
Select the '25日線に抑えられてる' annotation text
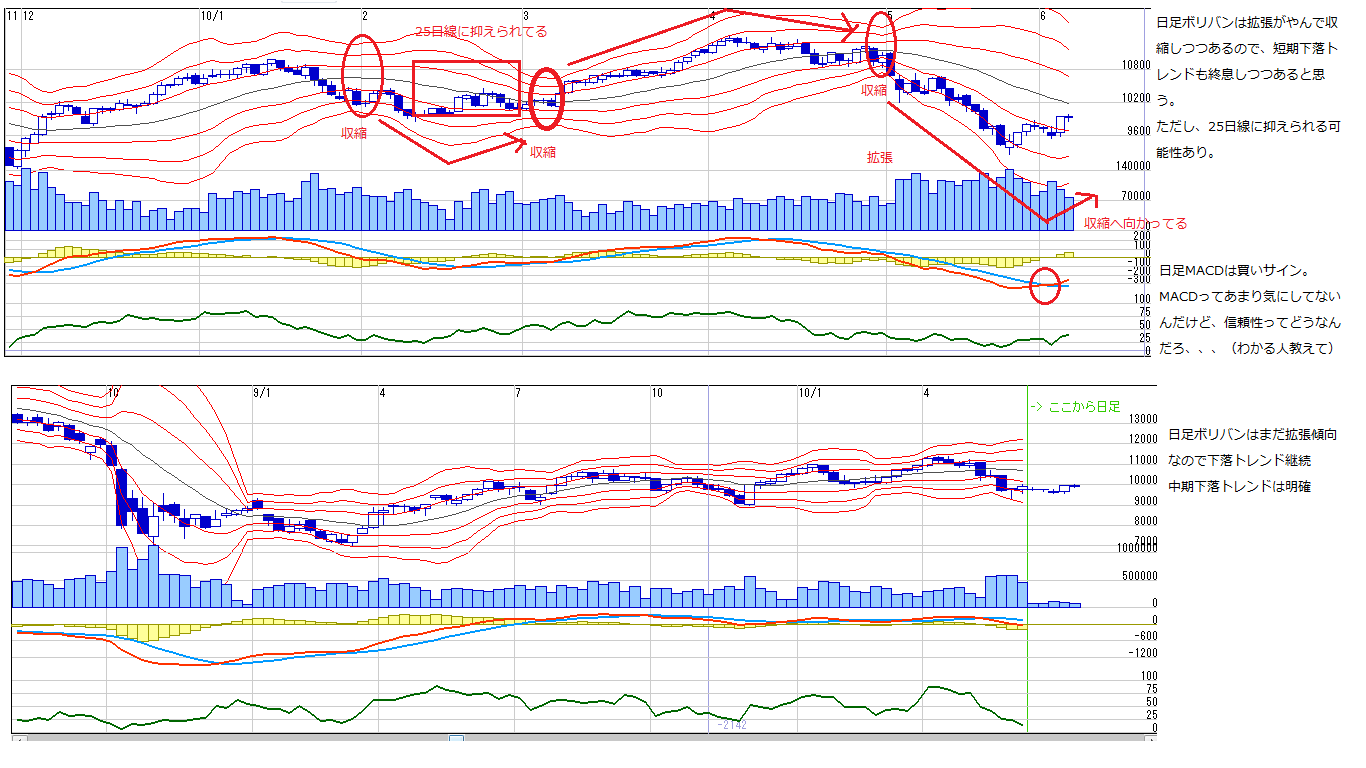click(481, 32)
